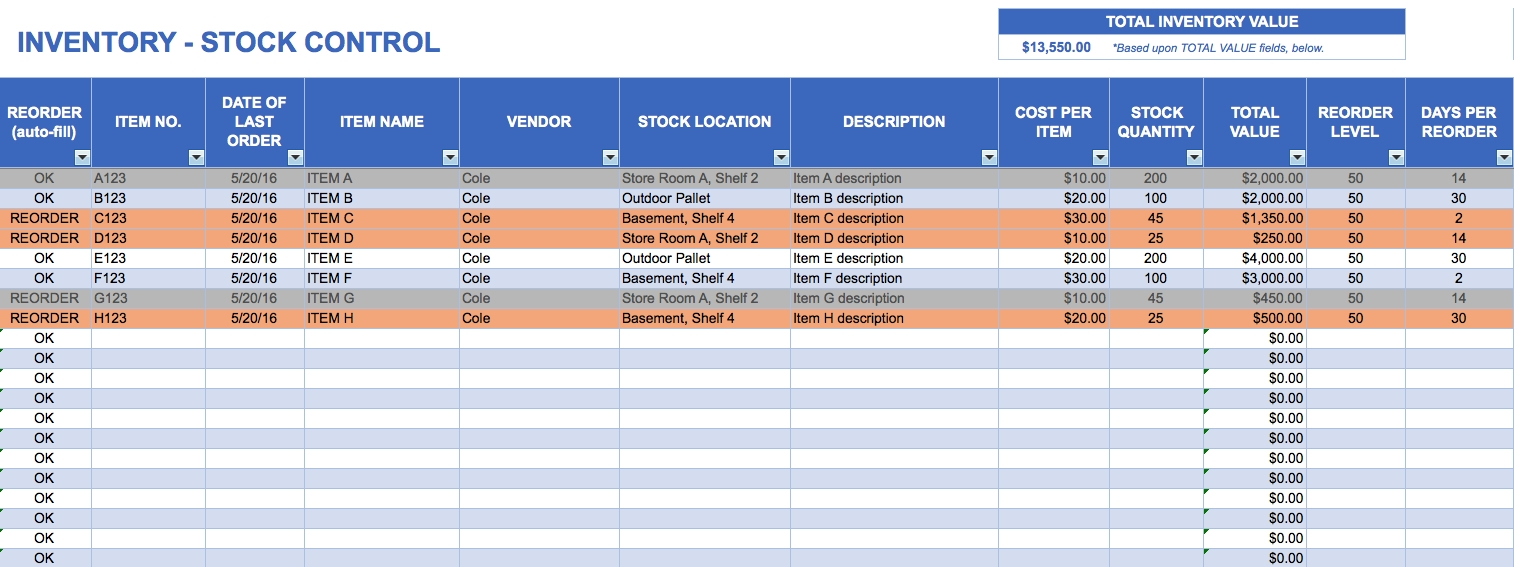This screenshot has width=1514, height=567.
Task: Open the ITEM NAME filter dropdown
Action: pos(450,157)
